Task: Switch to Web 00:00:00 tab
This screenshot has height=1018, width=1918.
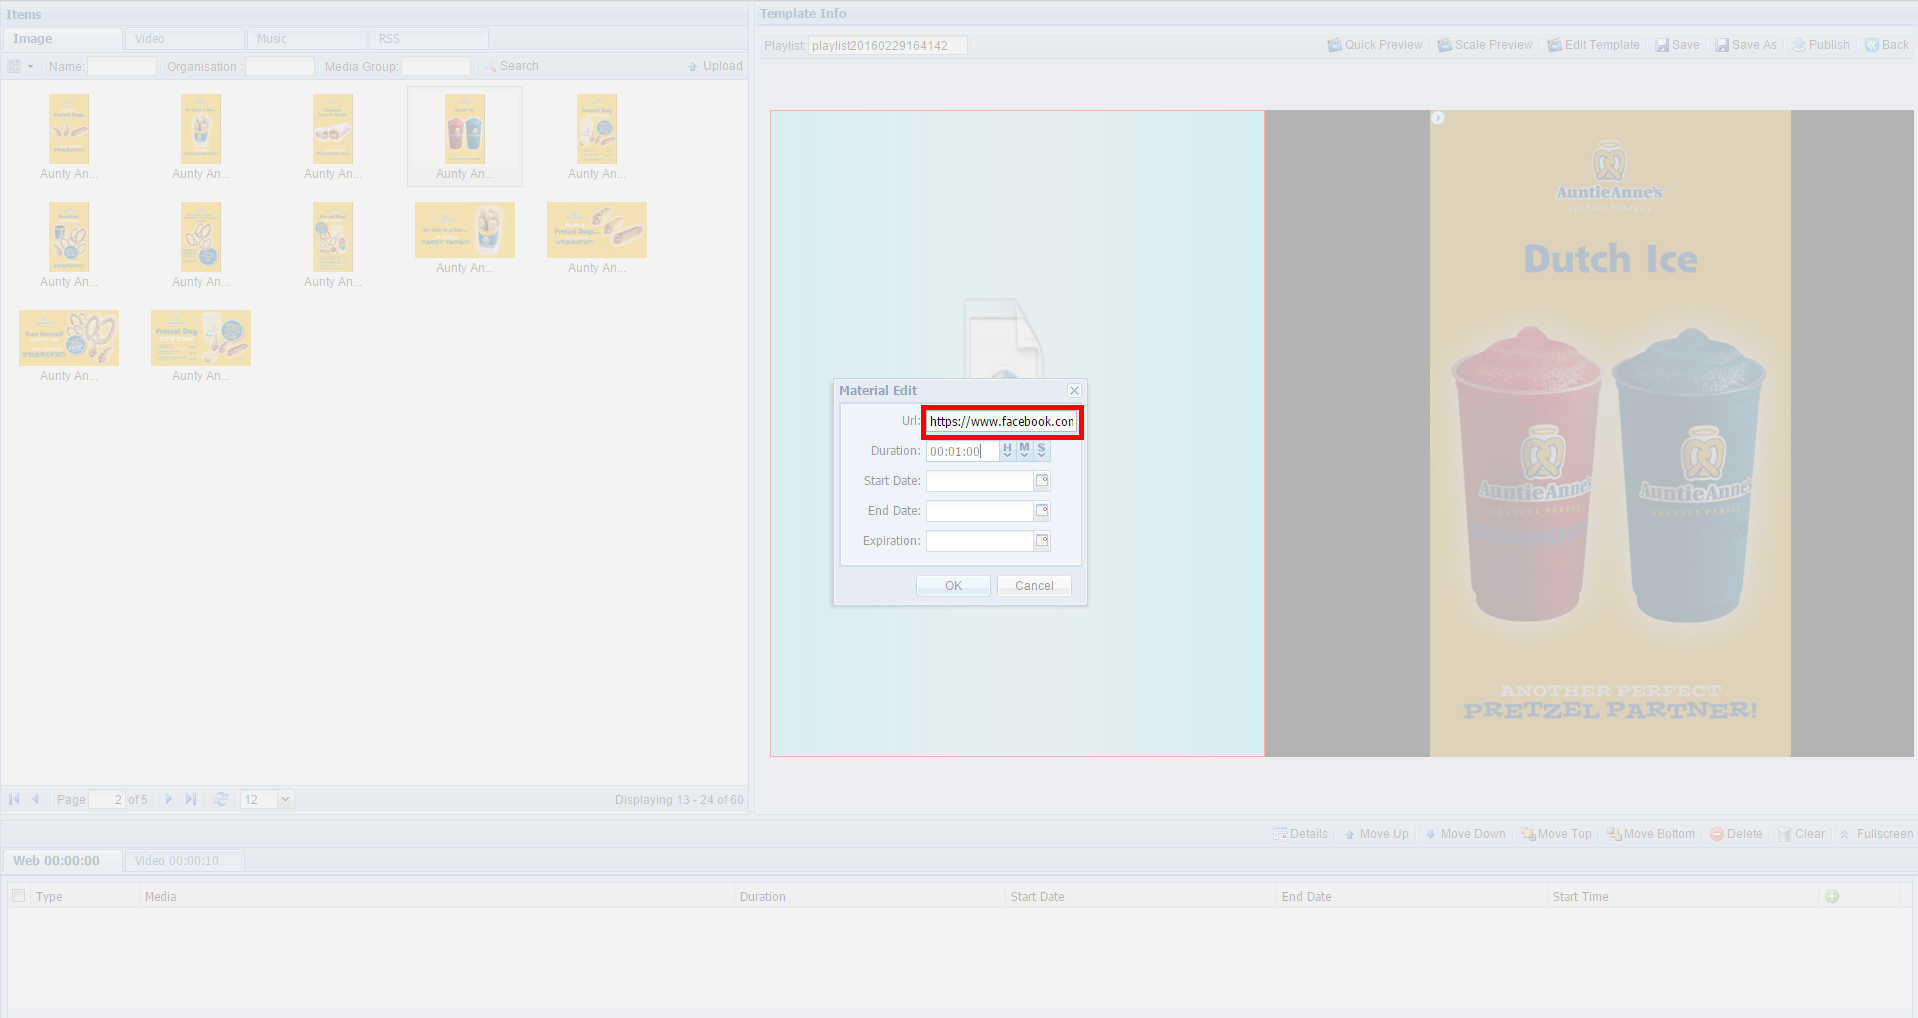Action: (62, 861)
